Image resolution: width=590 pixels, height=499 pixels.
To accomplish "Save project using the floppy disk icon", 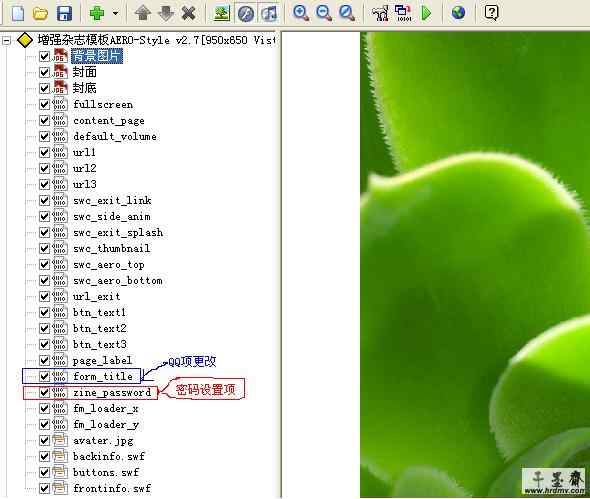I will coord(64,14).
